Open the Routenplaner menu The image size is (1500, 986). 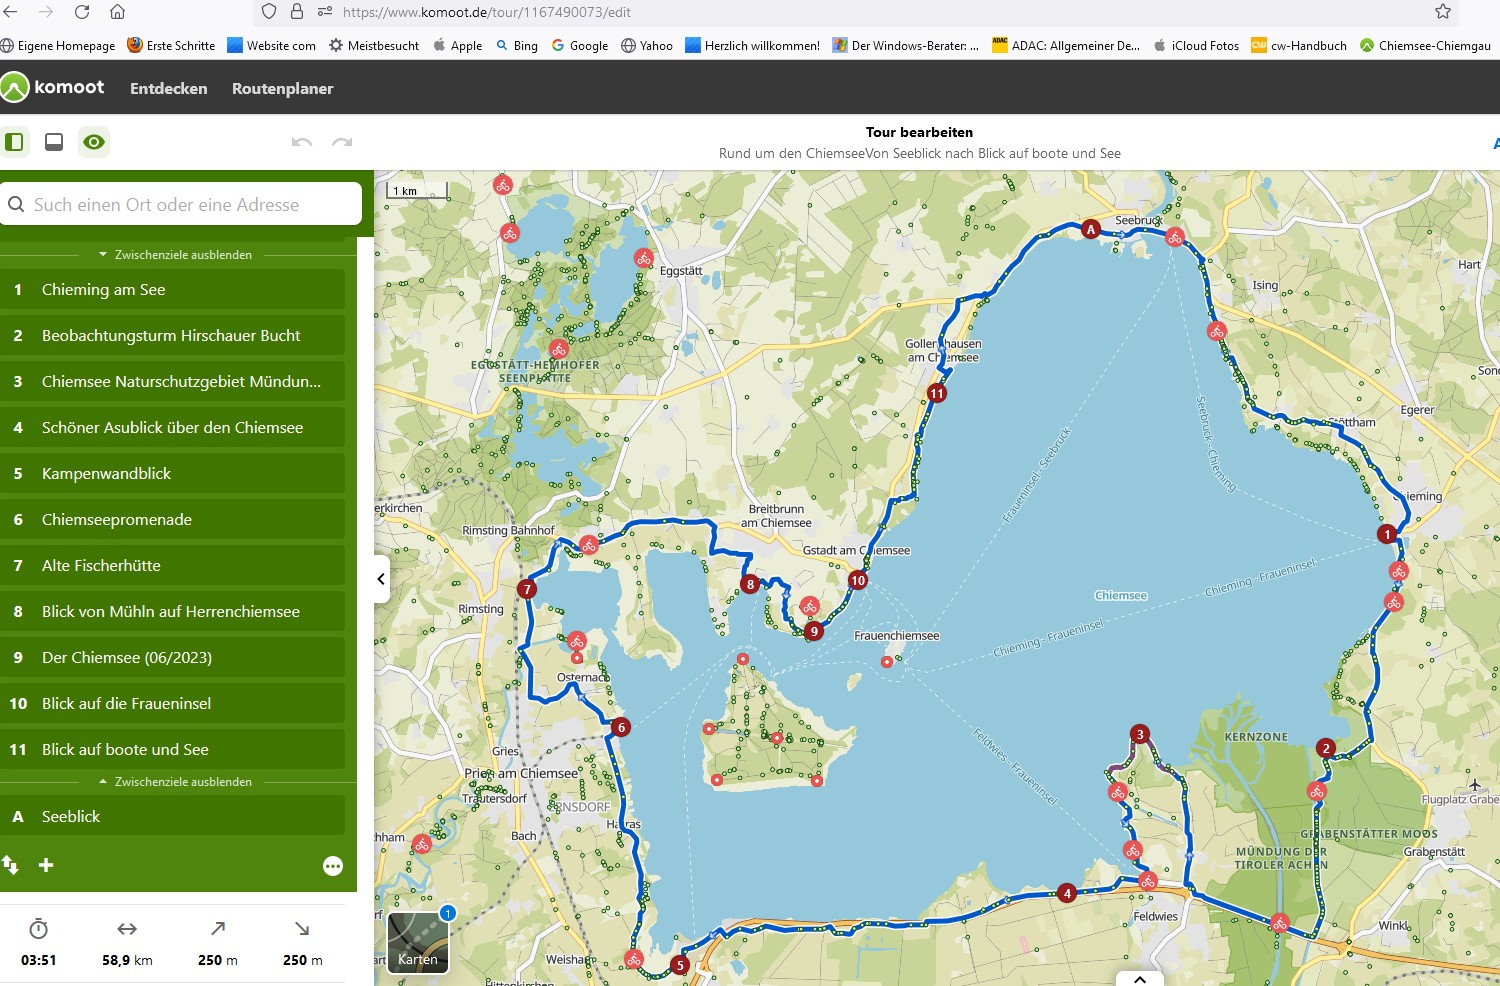coord(282,88)
